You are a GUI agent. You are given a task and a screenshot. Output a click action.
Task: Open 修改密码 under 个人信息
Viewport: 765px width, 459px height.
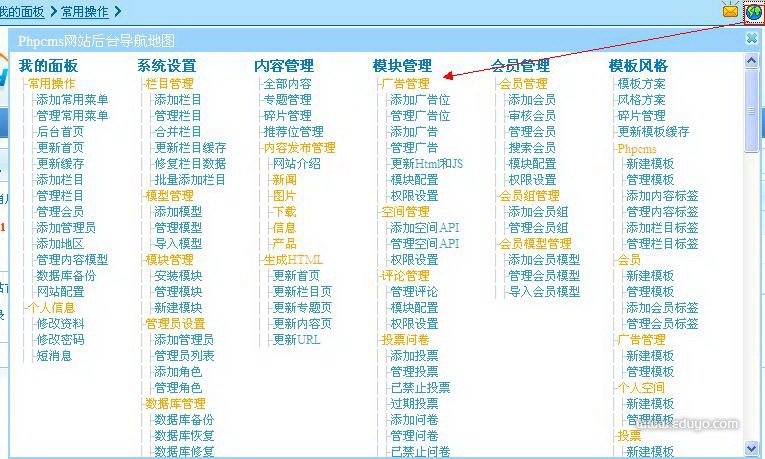point(60,340)
